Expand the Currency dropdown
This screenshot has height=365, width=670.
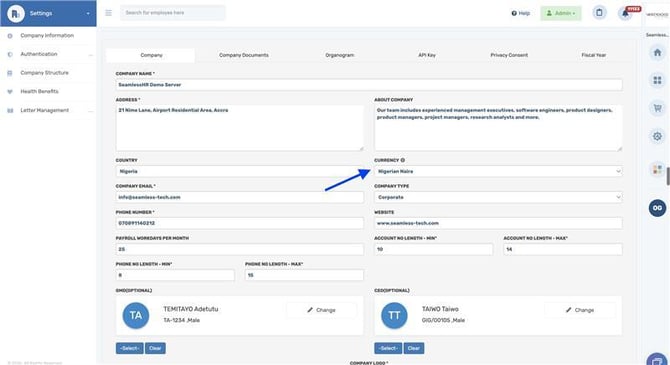point(498,171)
